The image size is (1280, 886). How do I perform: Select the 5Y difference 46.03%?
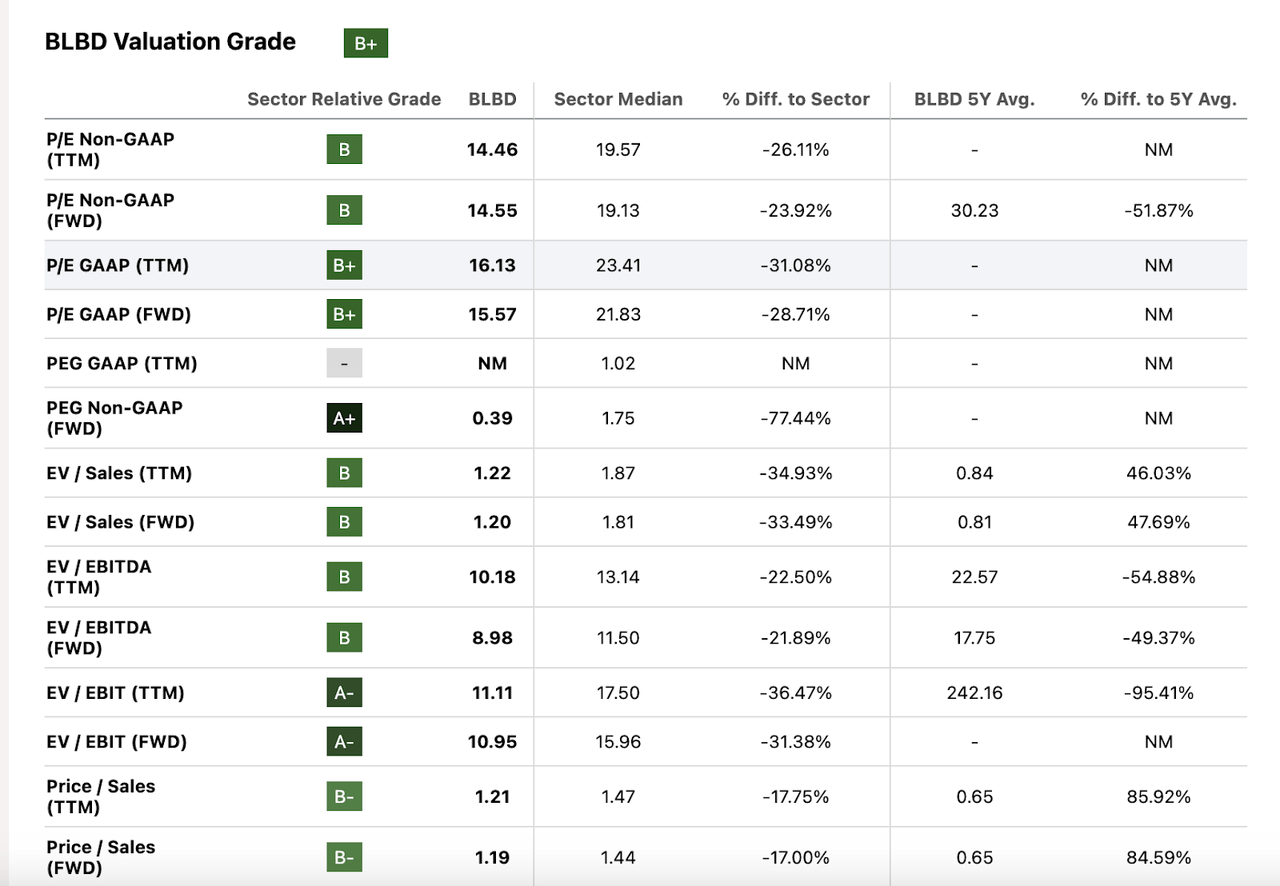(1159, 473)
